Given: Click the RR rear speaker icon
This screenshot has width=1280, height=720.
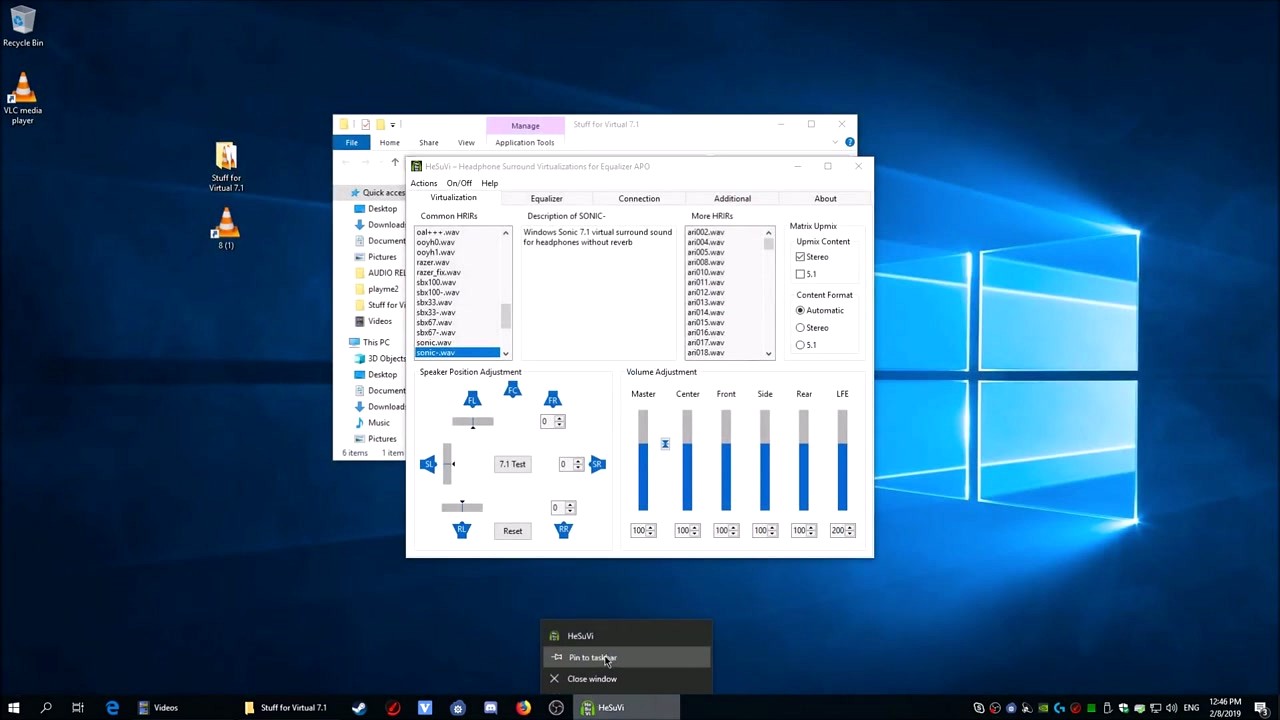Looking at the screenshot, I should [563, 530].
